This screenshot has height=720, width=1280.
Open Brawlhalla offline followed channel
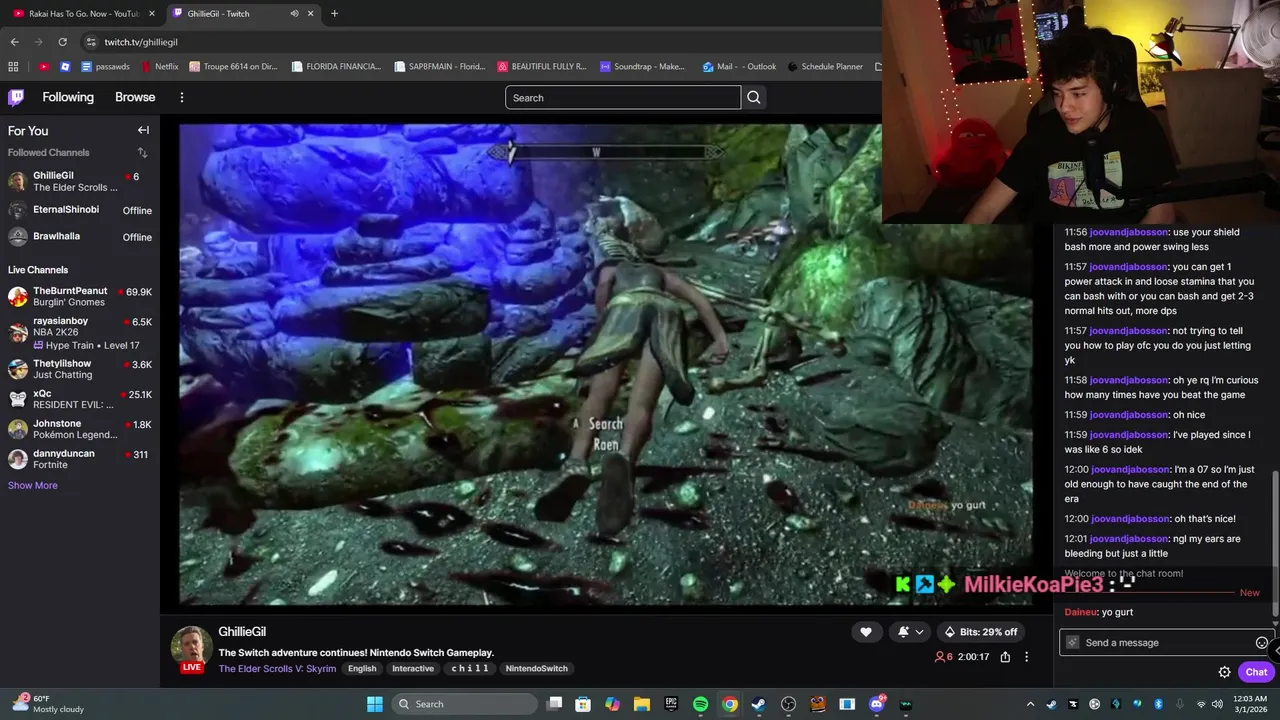pyautogui.click(x=80, y=237)
